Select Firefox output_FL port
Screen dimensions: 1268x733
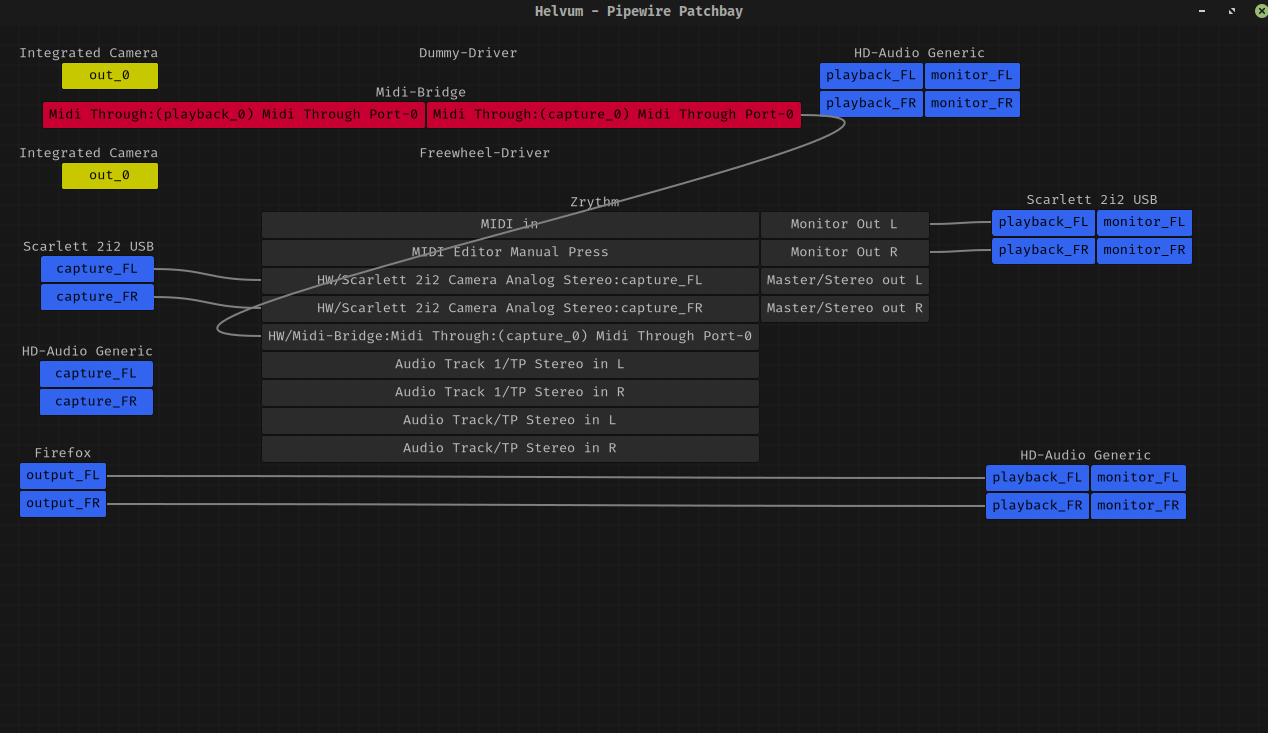click(x=63, y=476)
